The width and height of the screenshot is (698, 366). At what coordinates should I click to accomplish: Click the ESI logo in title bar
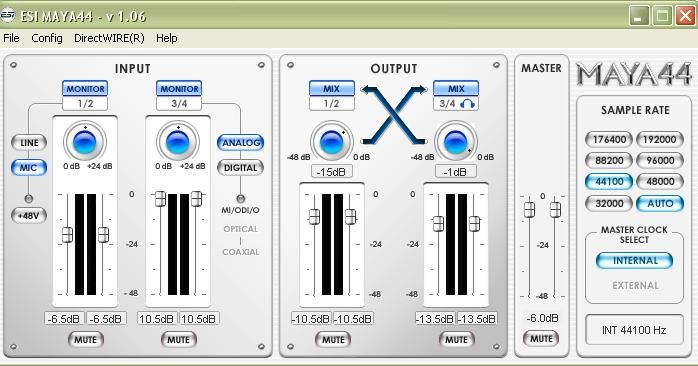[x=8, y=16]
